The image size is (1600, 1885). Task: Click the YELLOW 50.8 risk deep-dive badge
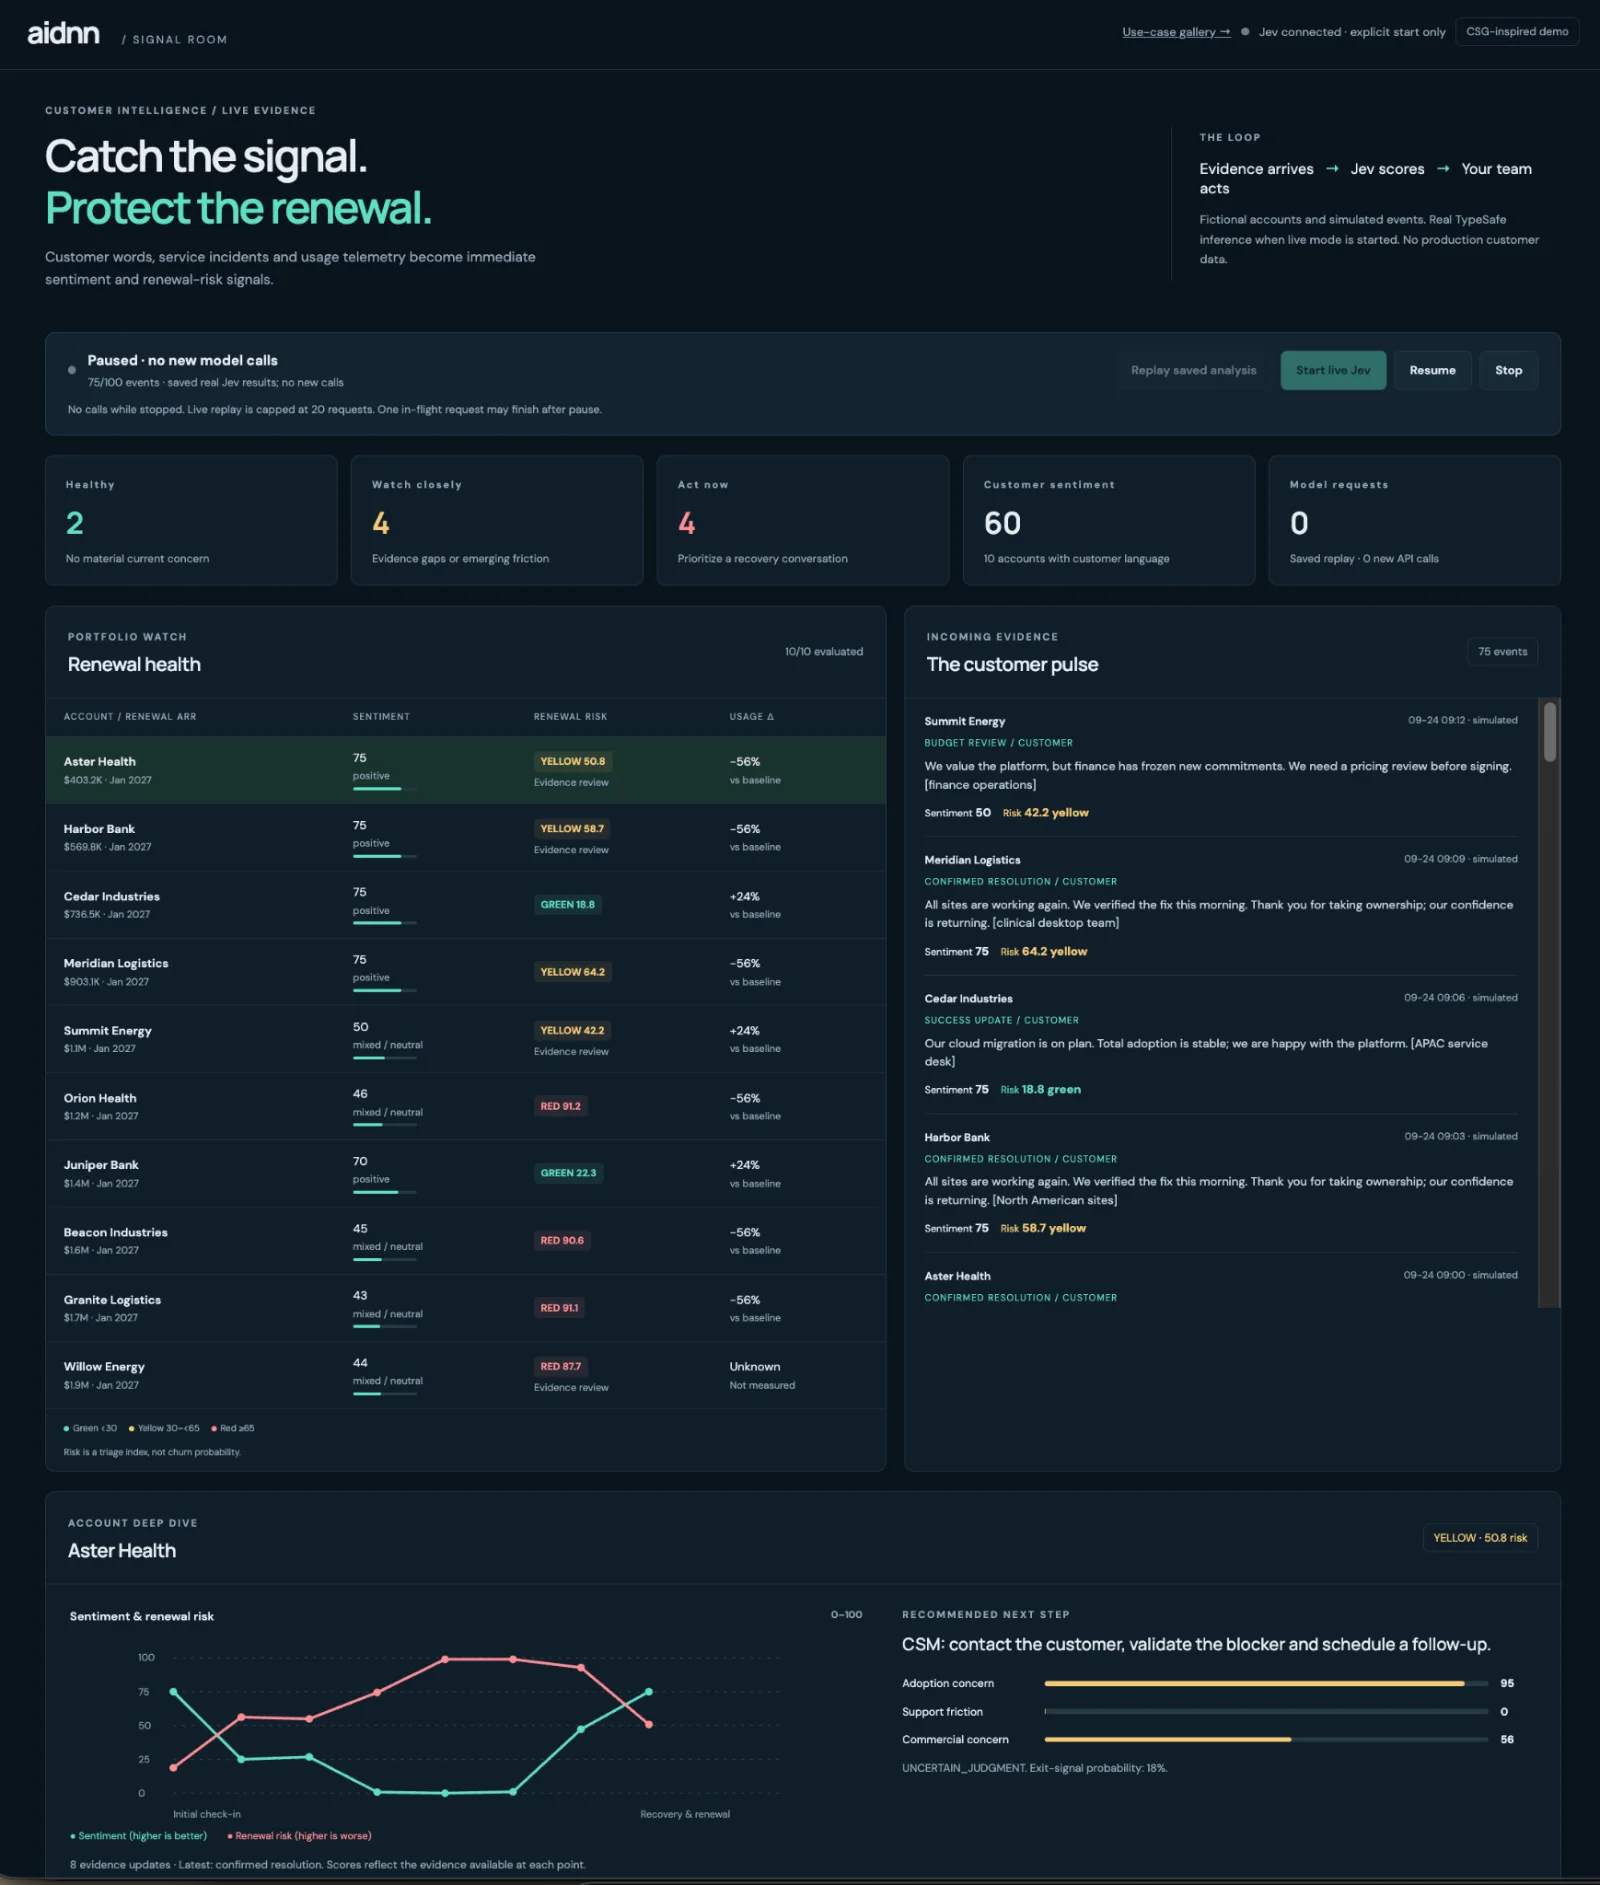coord(1479,1538)
